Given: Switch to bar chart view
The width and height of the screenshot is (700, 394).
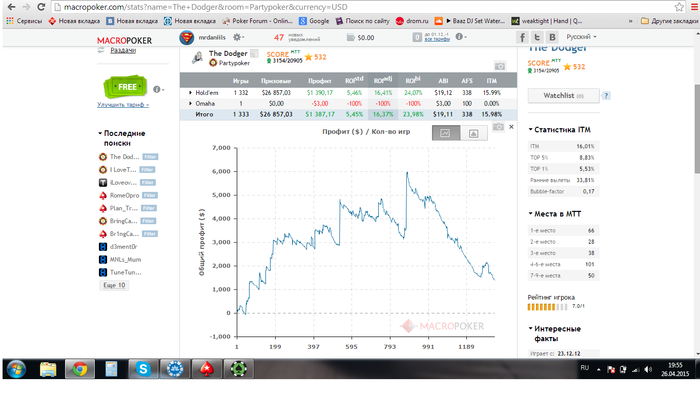Looking at the screenshot, I should click(474, 133).
